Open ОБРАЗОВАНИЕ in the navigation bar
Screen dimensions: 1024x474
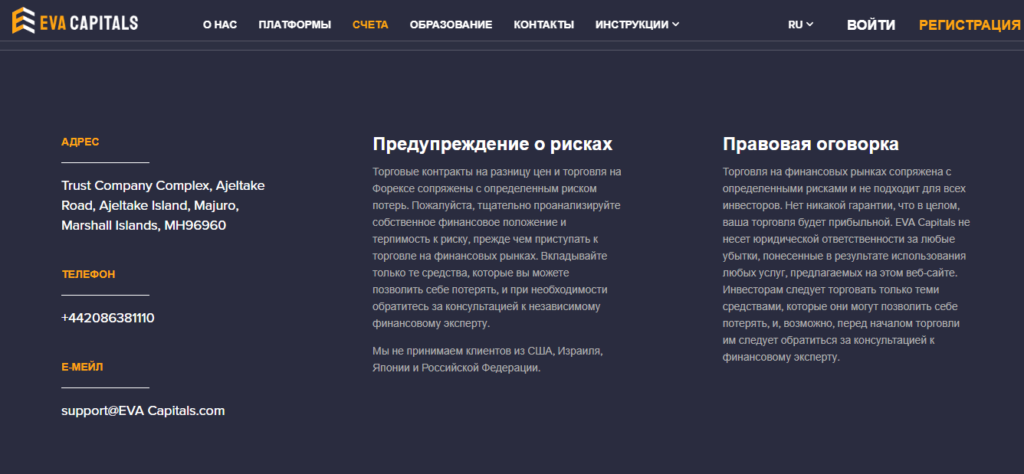tap(451, 25)
